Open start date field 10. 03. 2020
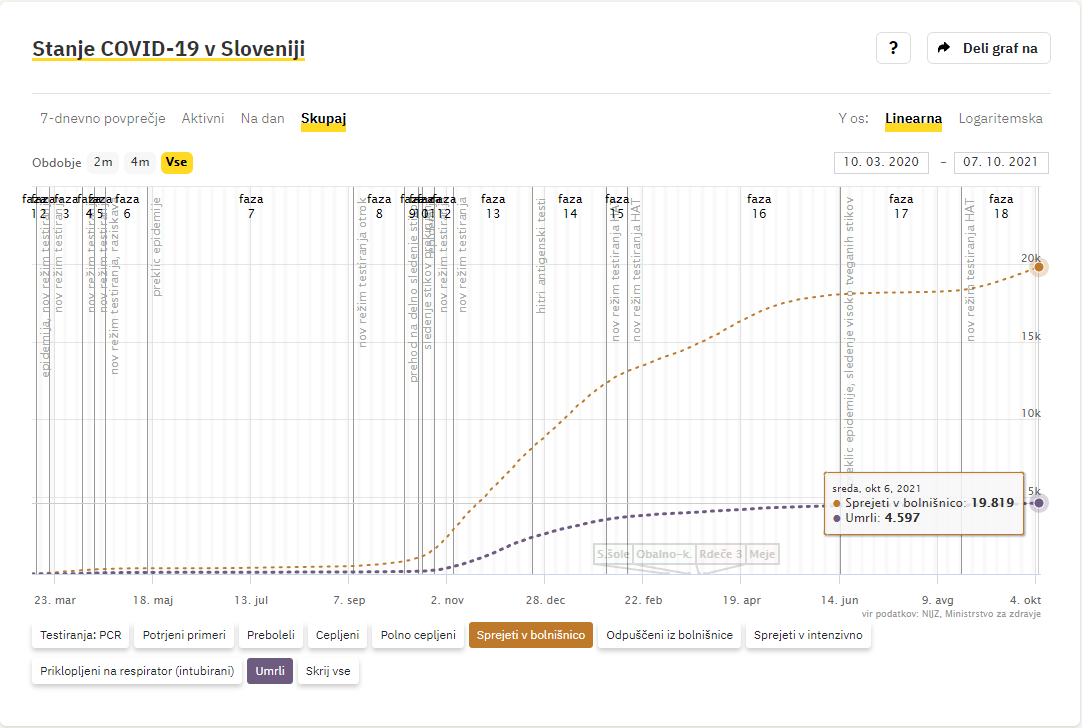The height and width of the screenshot is (728, 1082). point(881,162)
